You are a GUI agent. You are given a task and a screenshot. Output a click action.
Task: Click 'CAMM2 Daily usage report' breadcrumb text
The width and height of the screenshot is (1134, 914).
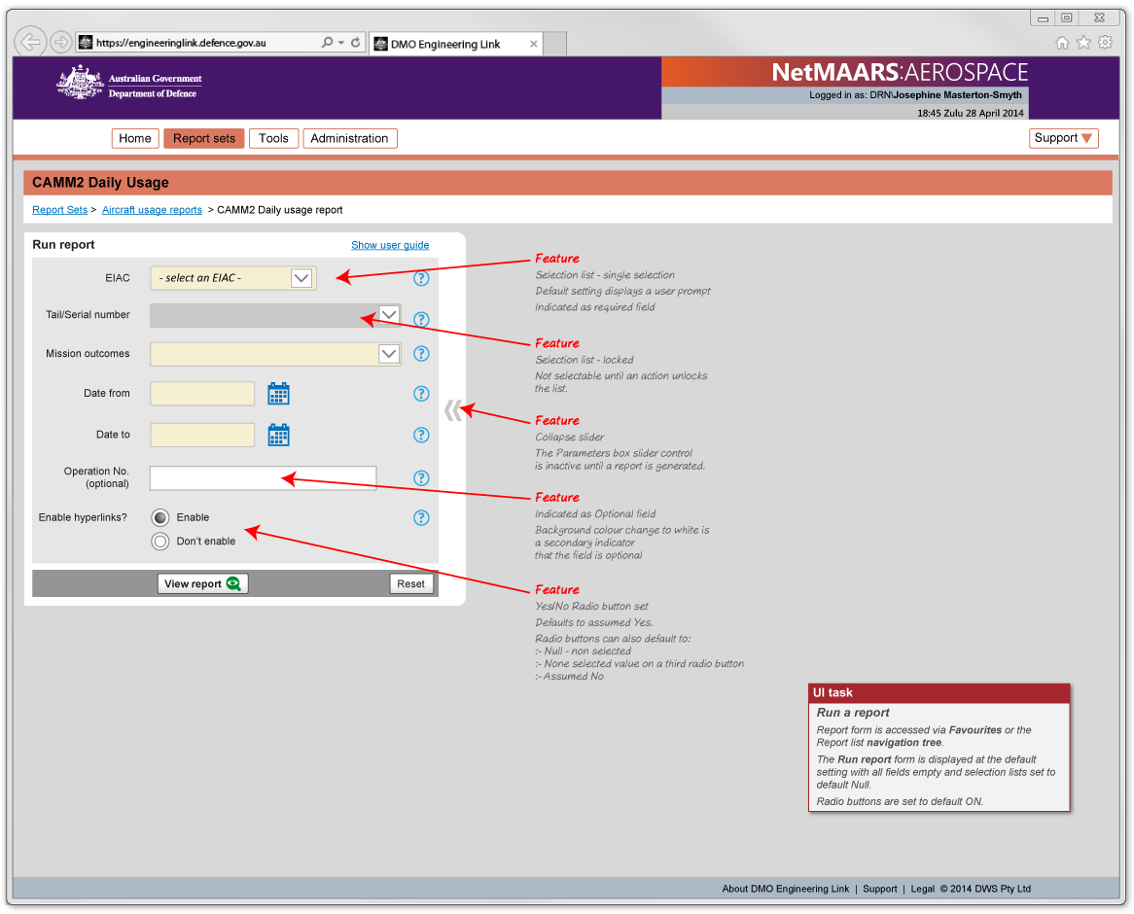(280, 210)
